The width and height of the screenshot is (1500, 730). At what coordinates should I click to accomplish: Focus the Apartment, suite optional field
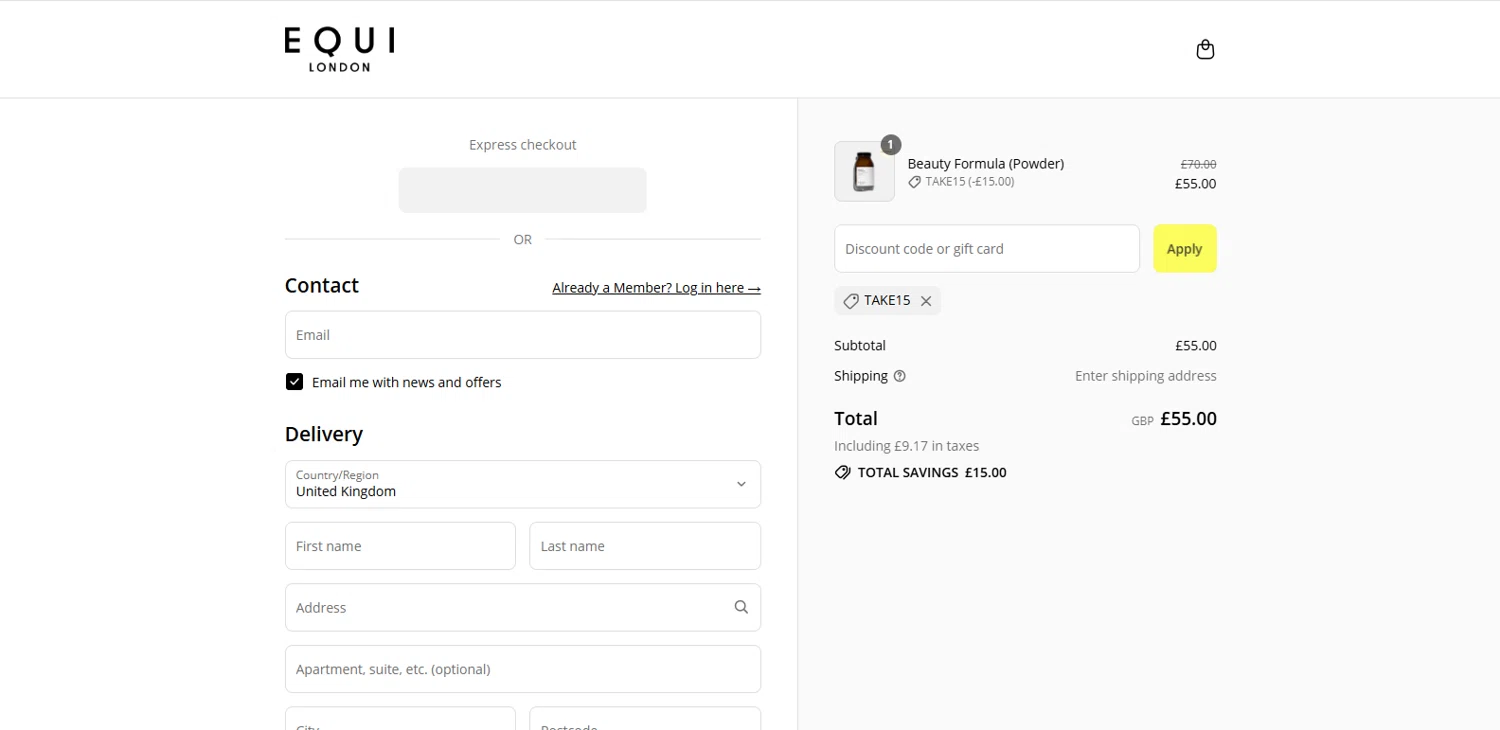[x=523, y=669]
